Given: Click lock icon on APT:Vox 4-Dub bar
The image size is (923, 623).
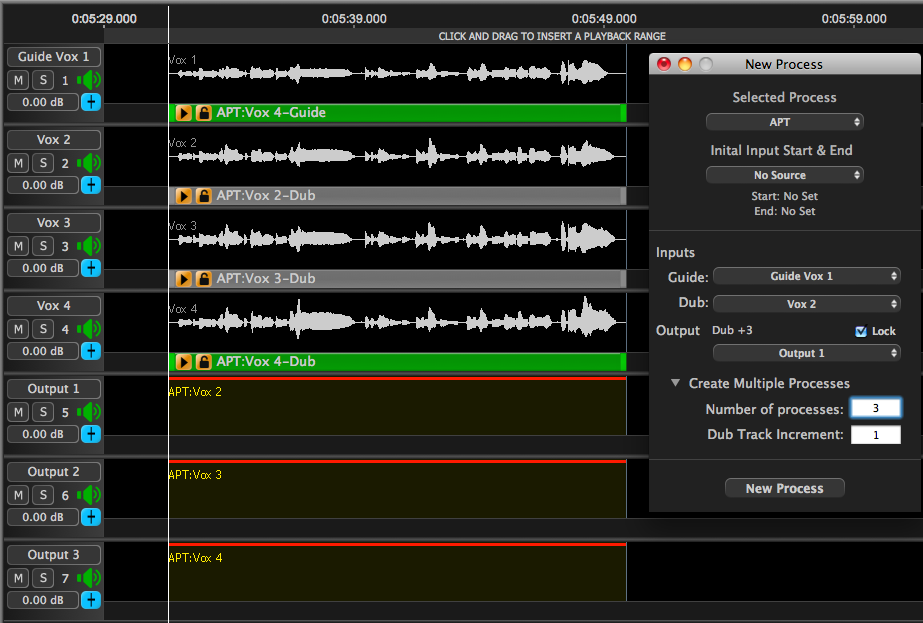Looking at the screenshot, I should [x=203, y=362].
